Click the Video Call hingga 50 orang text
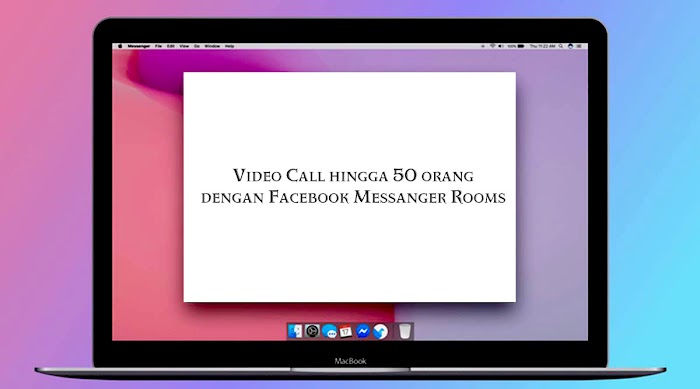700x389 pixels. [353, 176]
